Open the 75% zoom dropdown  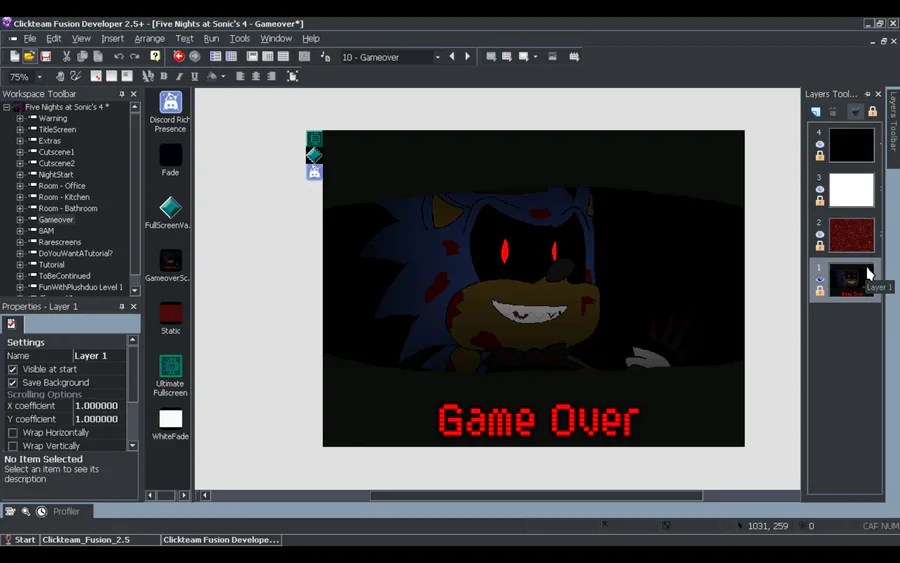click(40, 77)
